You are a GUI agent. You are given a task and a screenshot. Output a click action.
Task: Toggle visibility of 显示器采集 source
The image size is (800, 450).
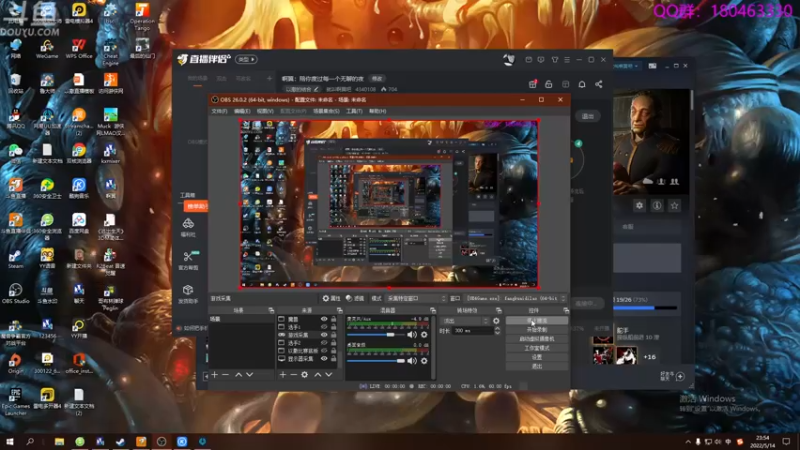click(324, 359)
